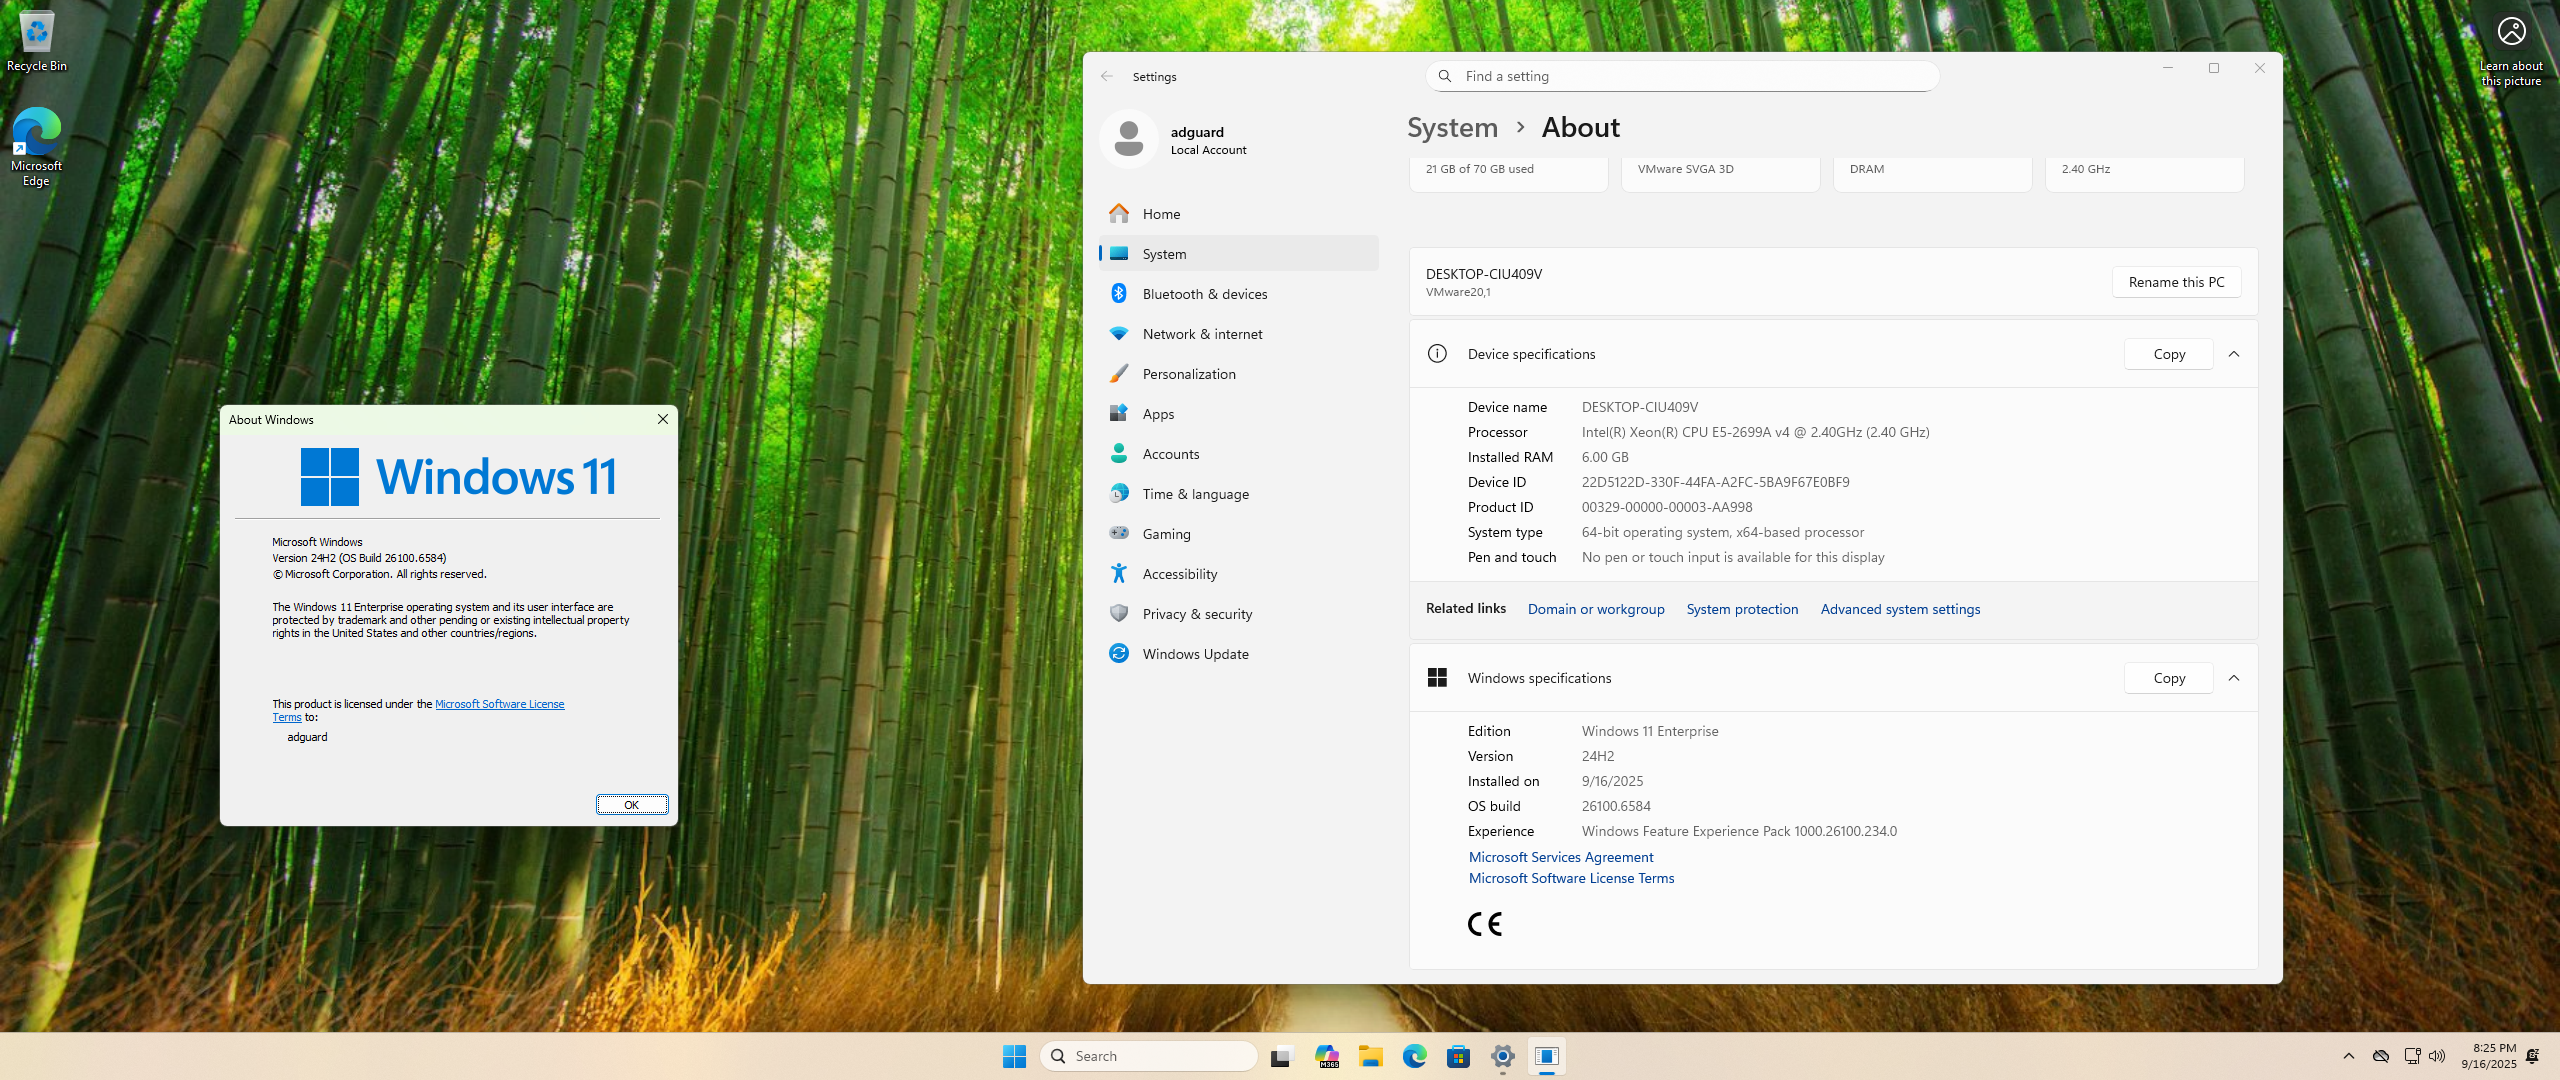2560x1080 pixels.
Task: Open the notification bell in the tray
Action: (x=2532, y=1056)
